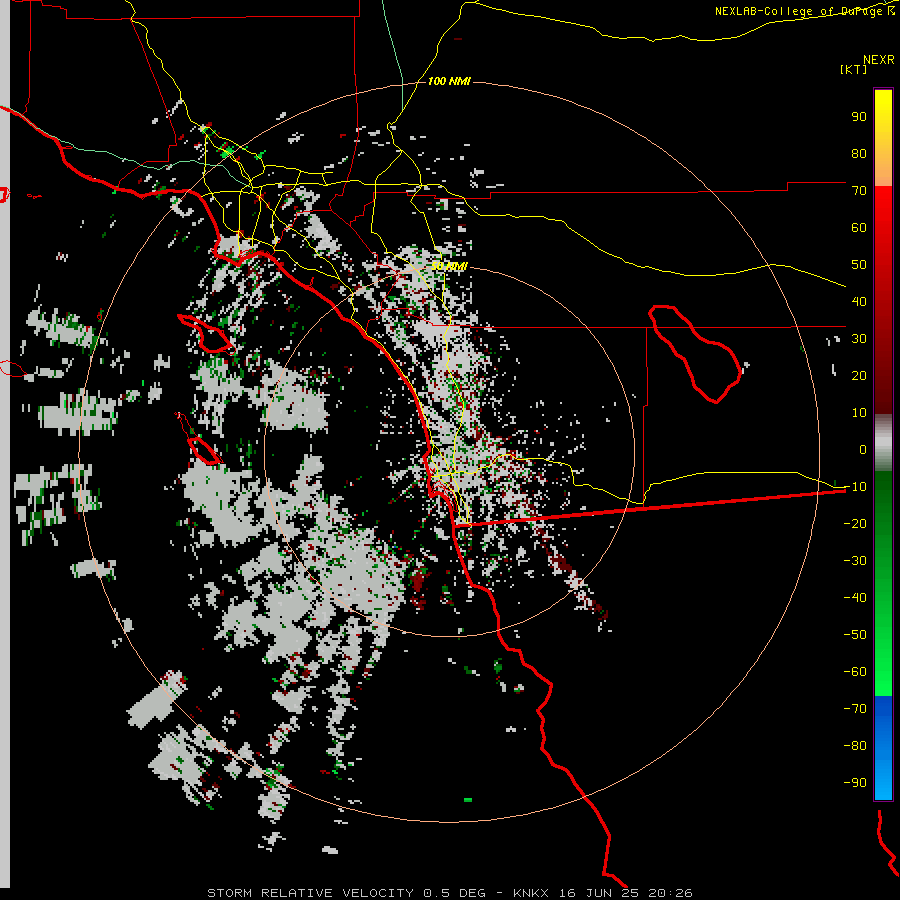Click the positive 30 value on velocity scale
Viewport: 900px width, 900px height.
point(859,339)
